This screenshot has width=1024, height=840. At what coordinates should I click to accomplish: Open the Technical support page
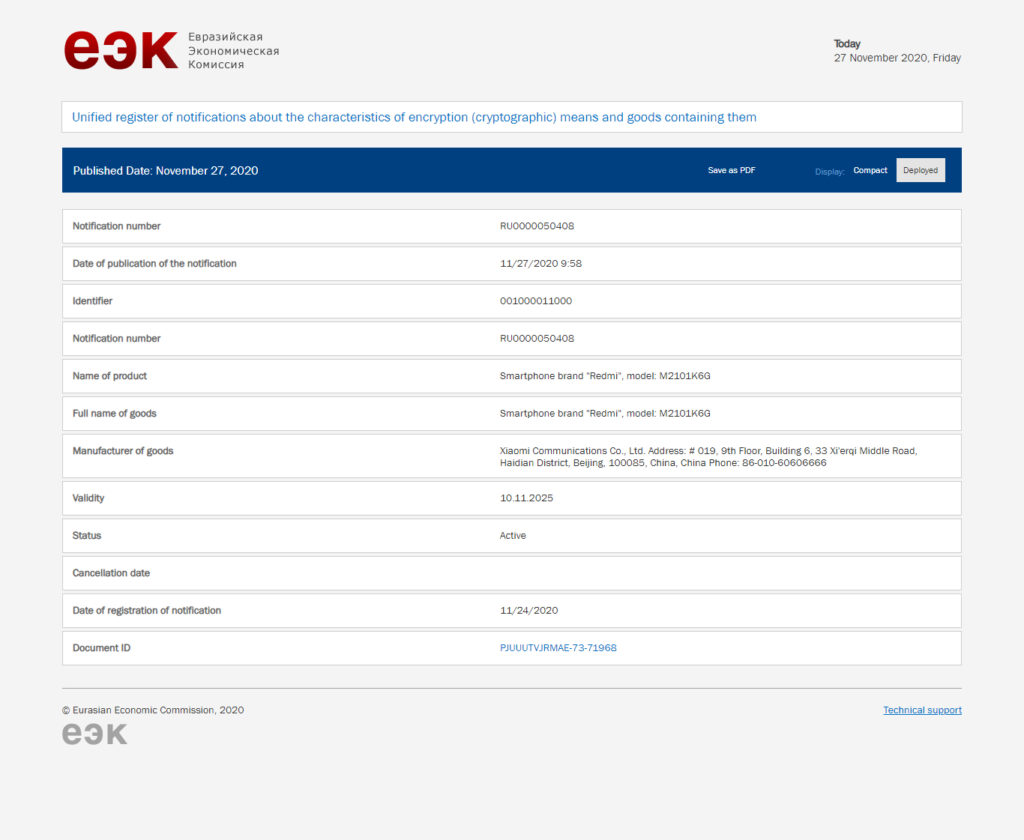(921, 710)
